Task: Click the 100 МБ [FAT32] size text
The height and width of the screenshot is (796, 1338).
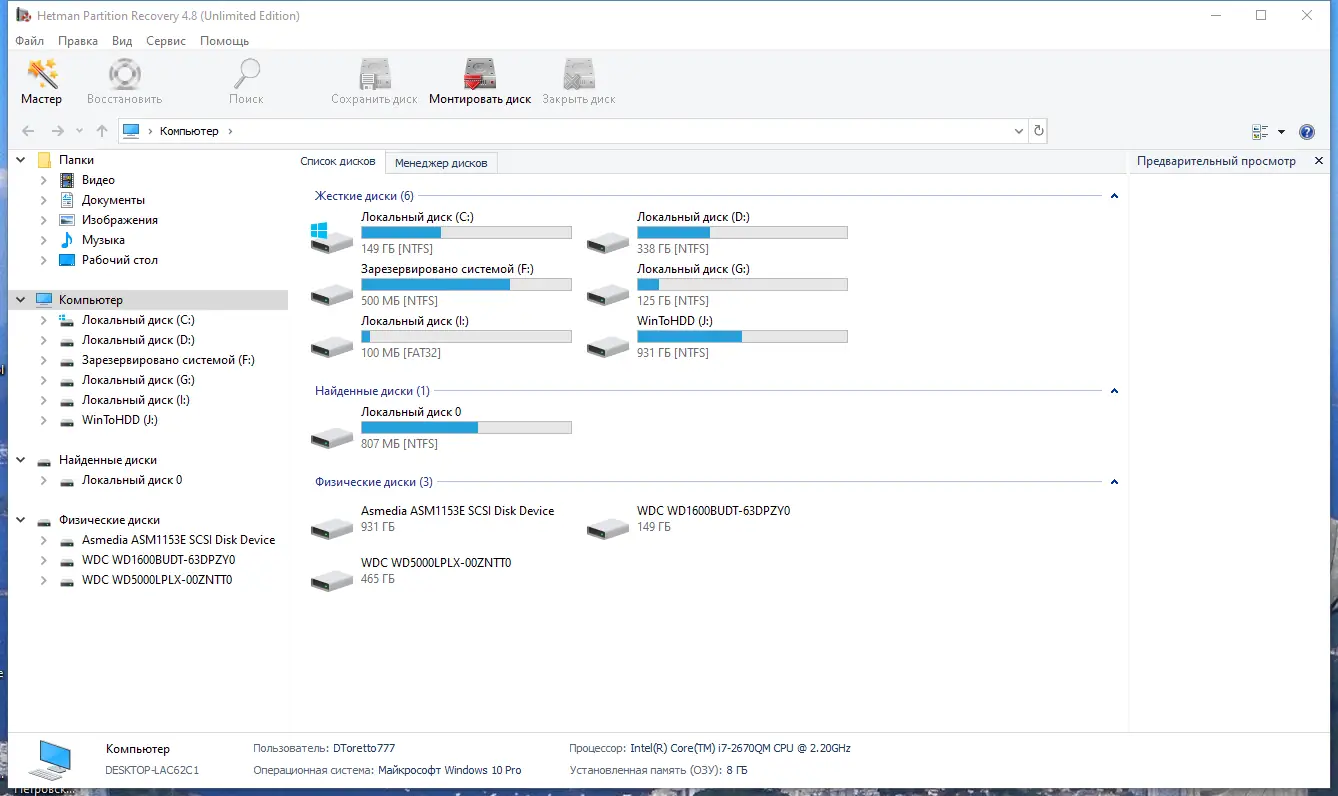Action: pos(401,353)
